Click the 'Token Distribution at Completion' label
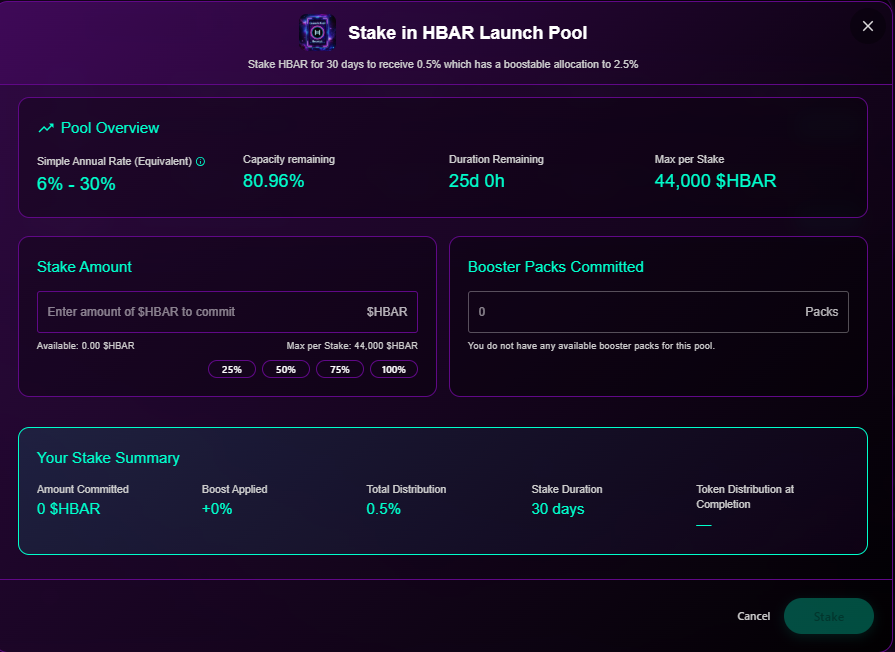895x652 pixels. pos(745,497)
